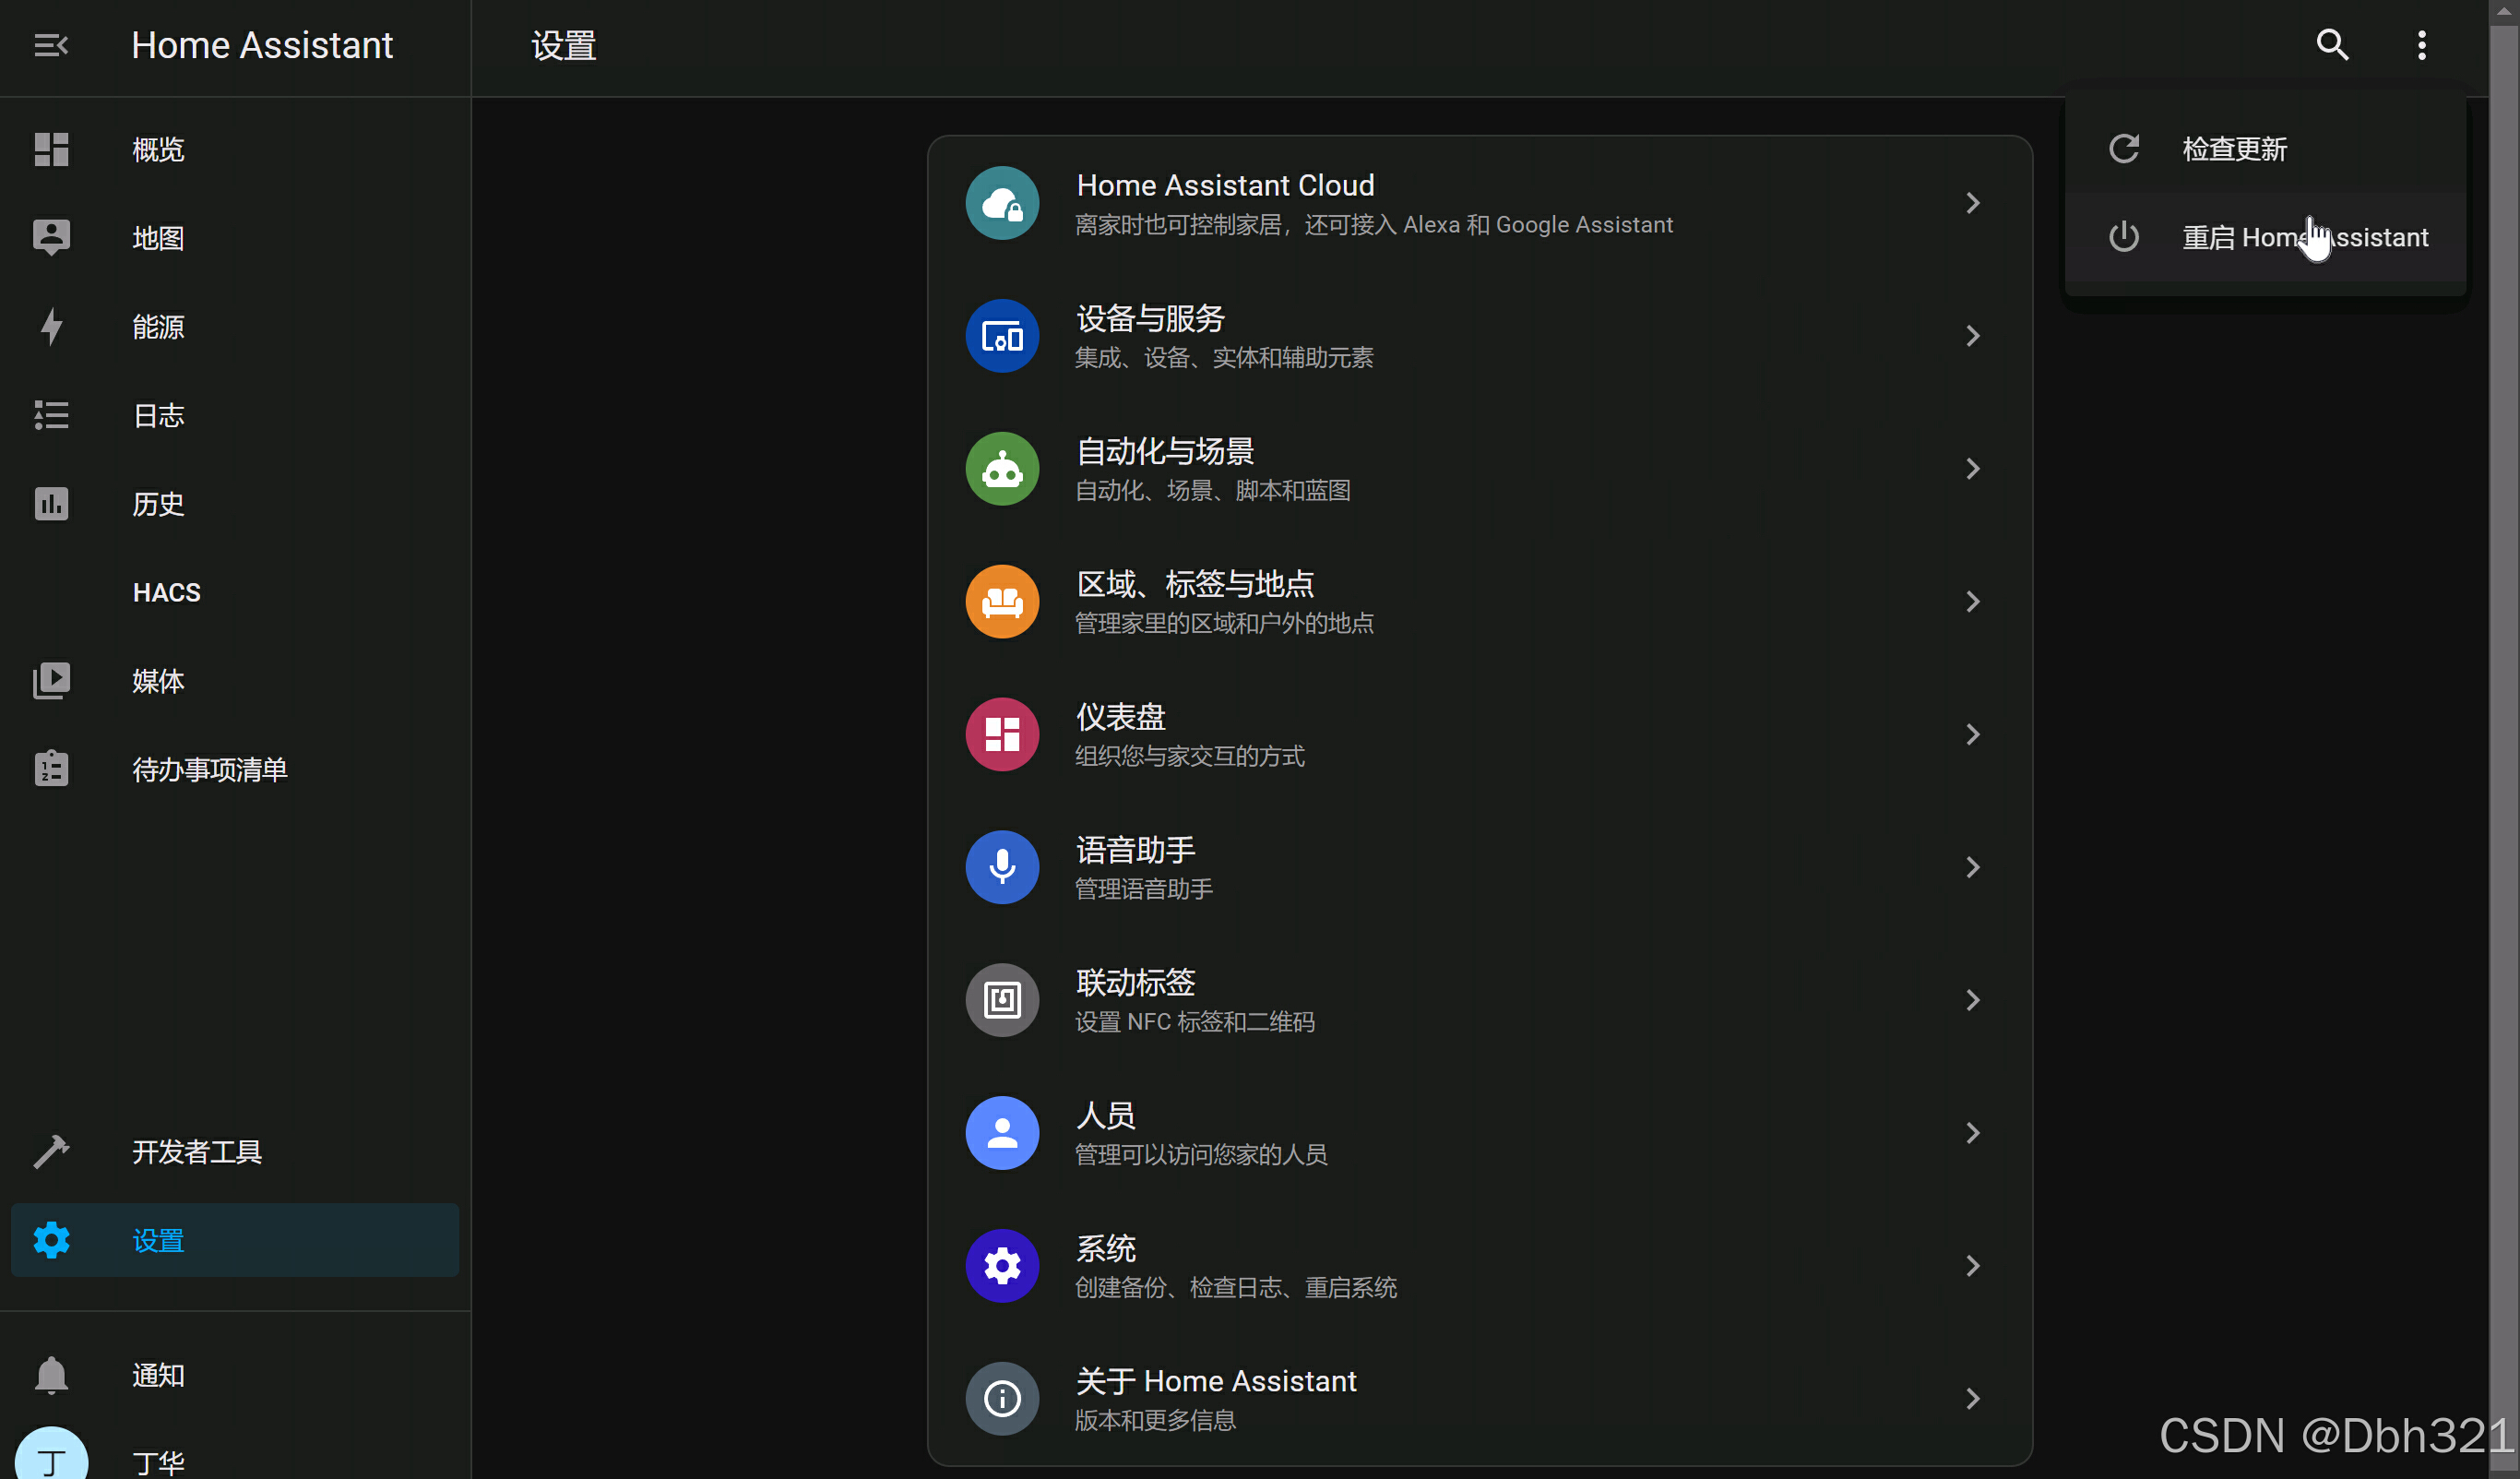Open the 系统 settings title
This screenshot has width=2520, height=1479.
coord(1106,1249)
